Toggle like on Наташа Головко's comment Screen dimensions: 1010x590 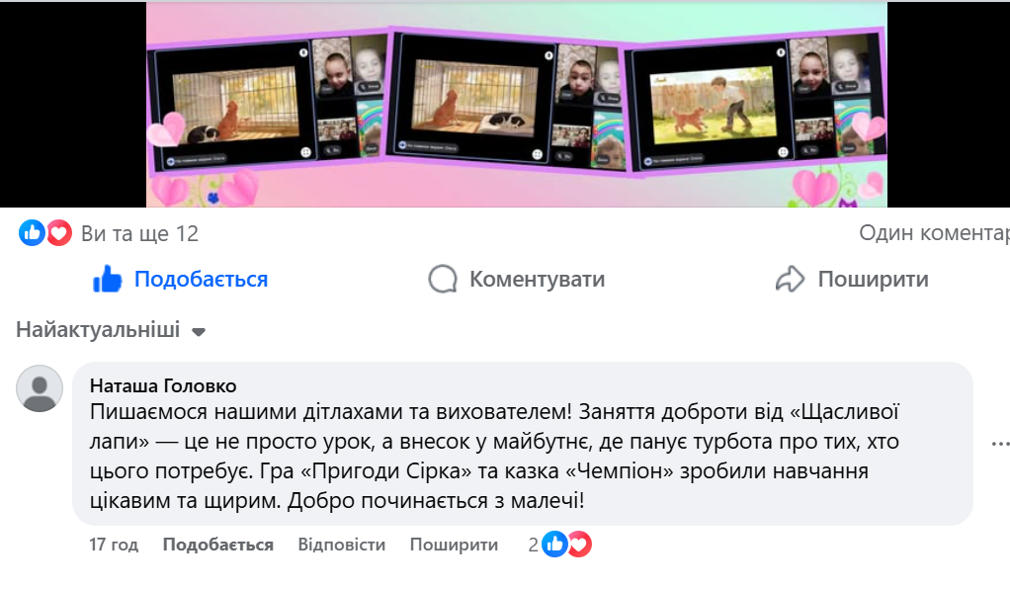218,545
